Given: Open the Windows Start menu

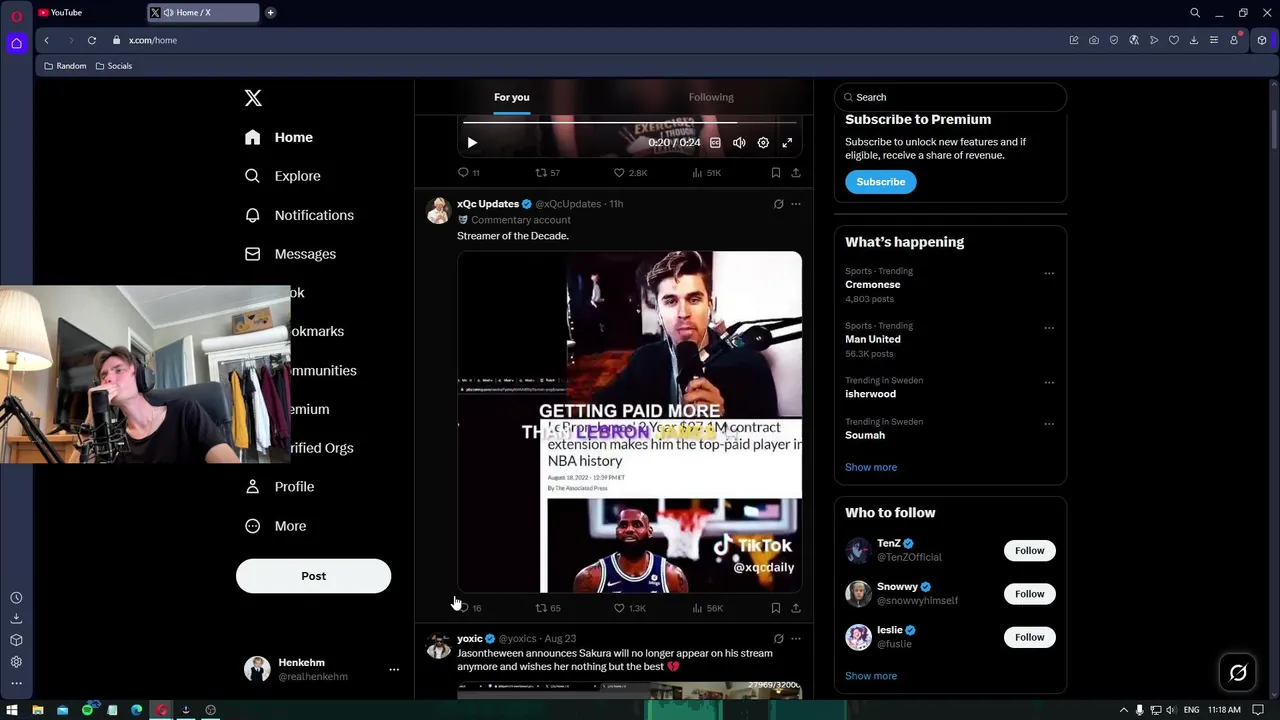Looking at the screenshot, I should 12,710.
